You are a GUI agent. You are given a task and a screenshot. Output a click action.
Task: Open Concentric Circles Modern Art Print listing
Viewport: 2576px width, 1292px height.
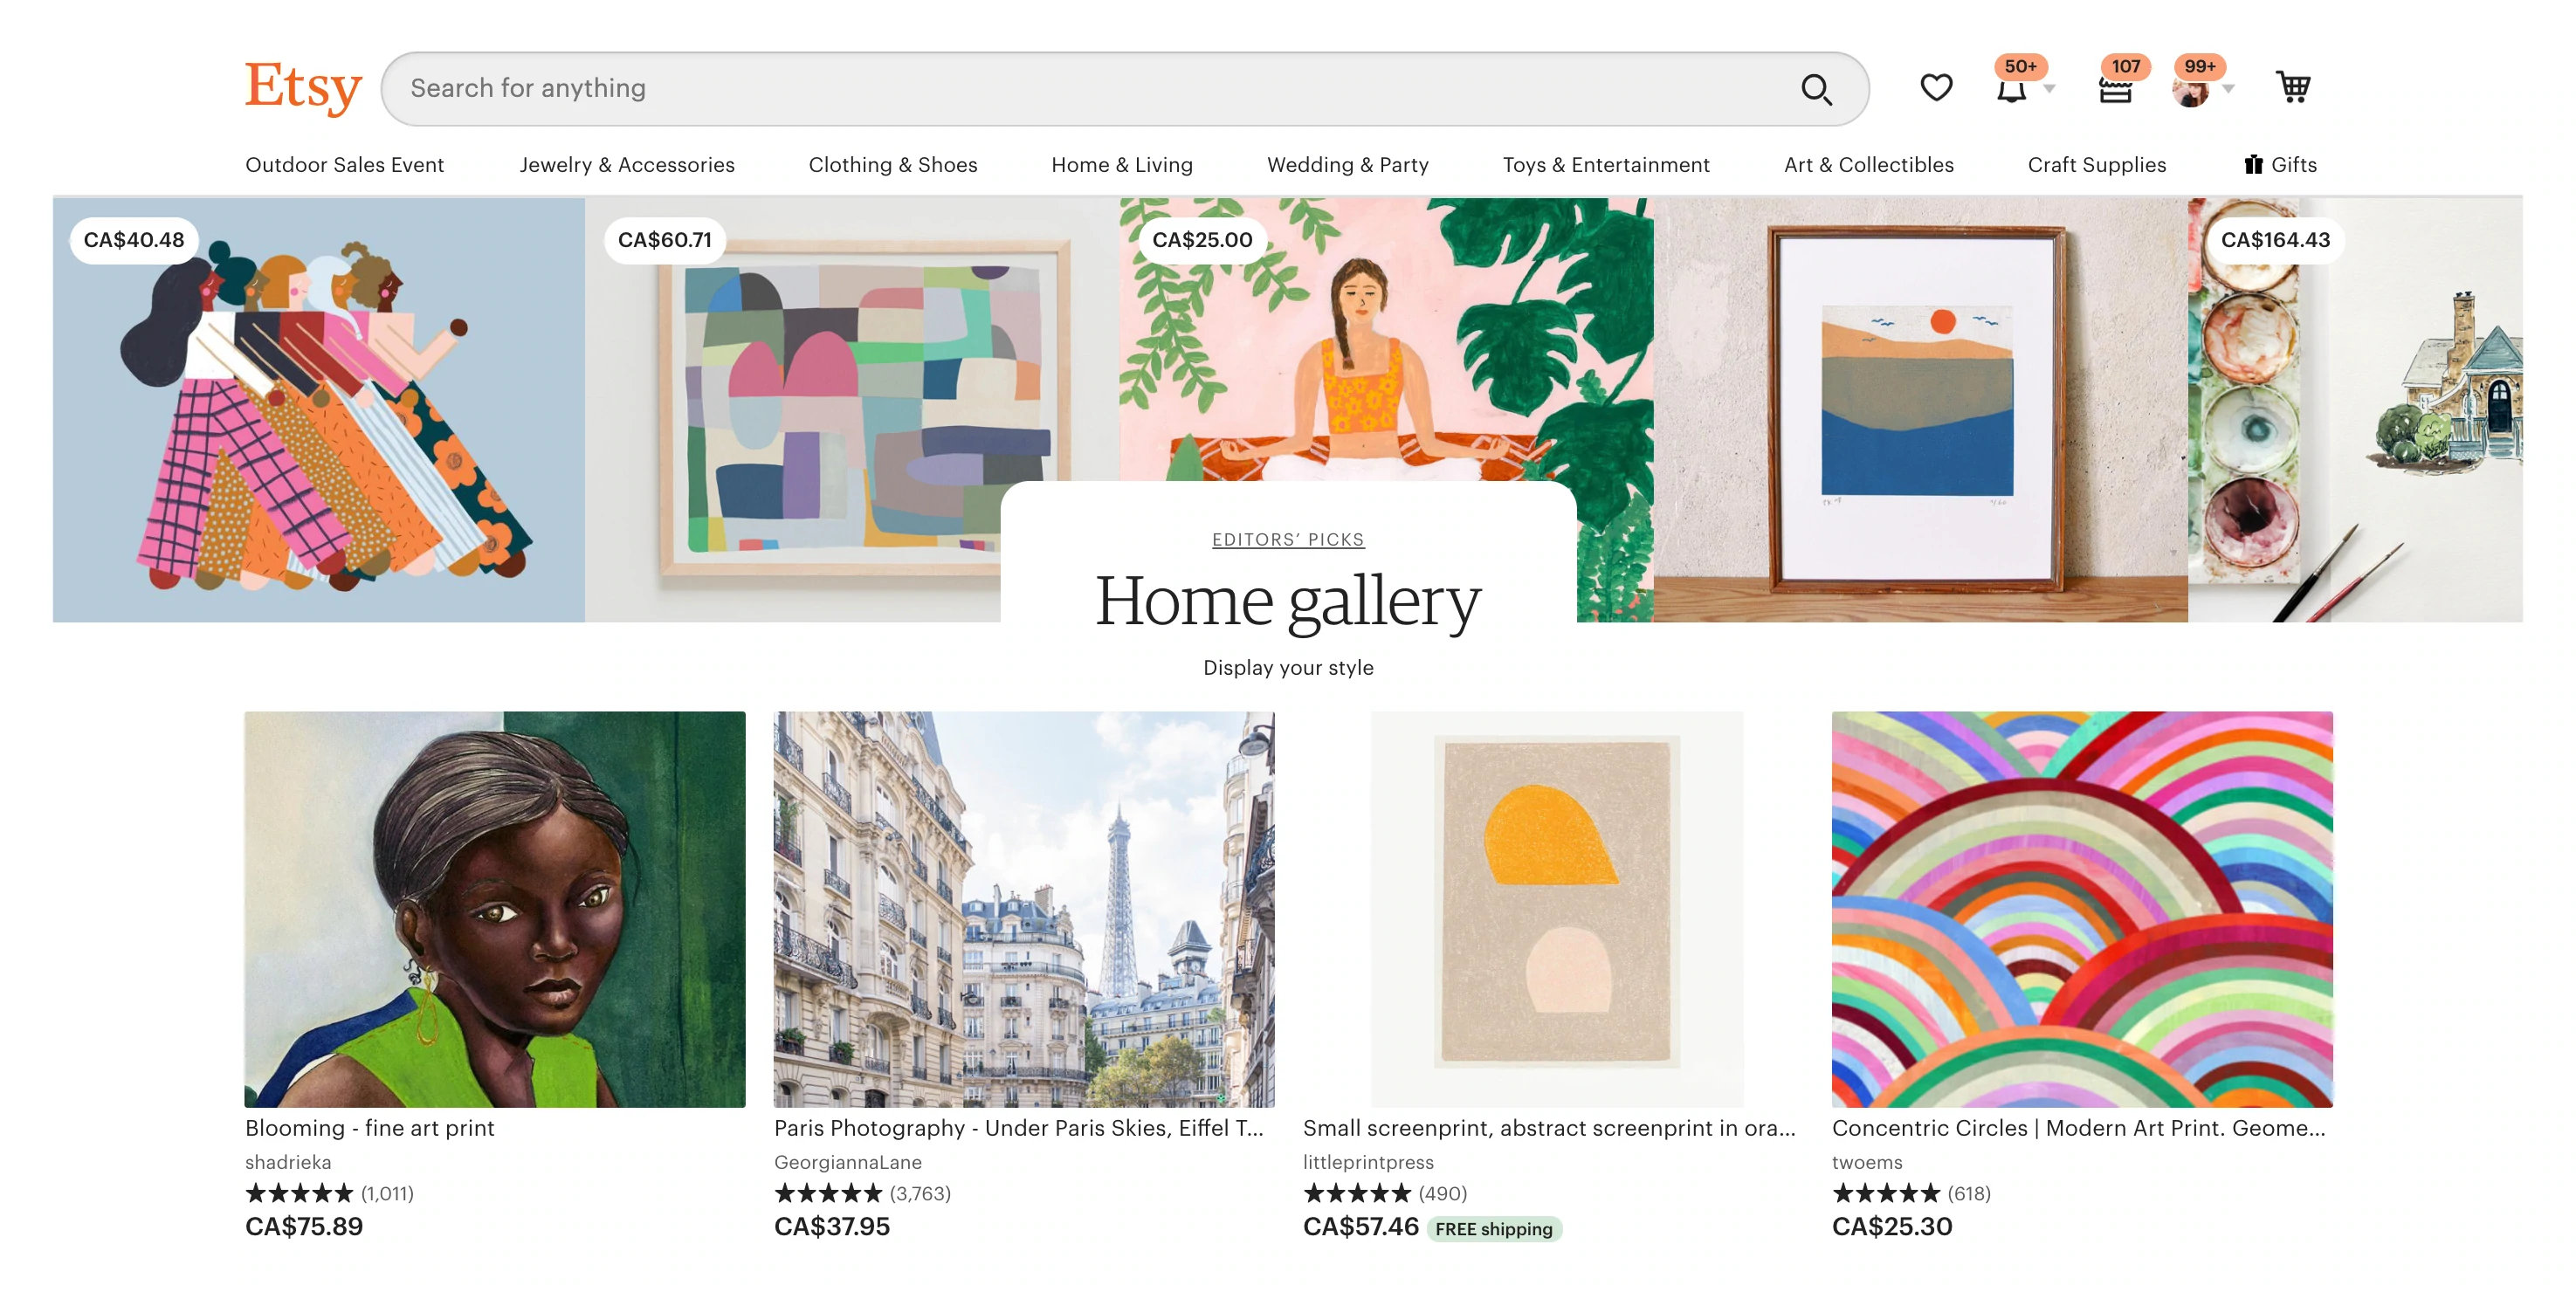[2078, 1128]
